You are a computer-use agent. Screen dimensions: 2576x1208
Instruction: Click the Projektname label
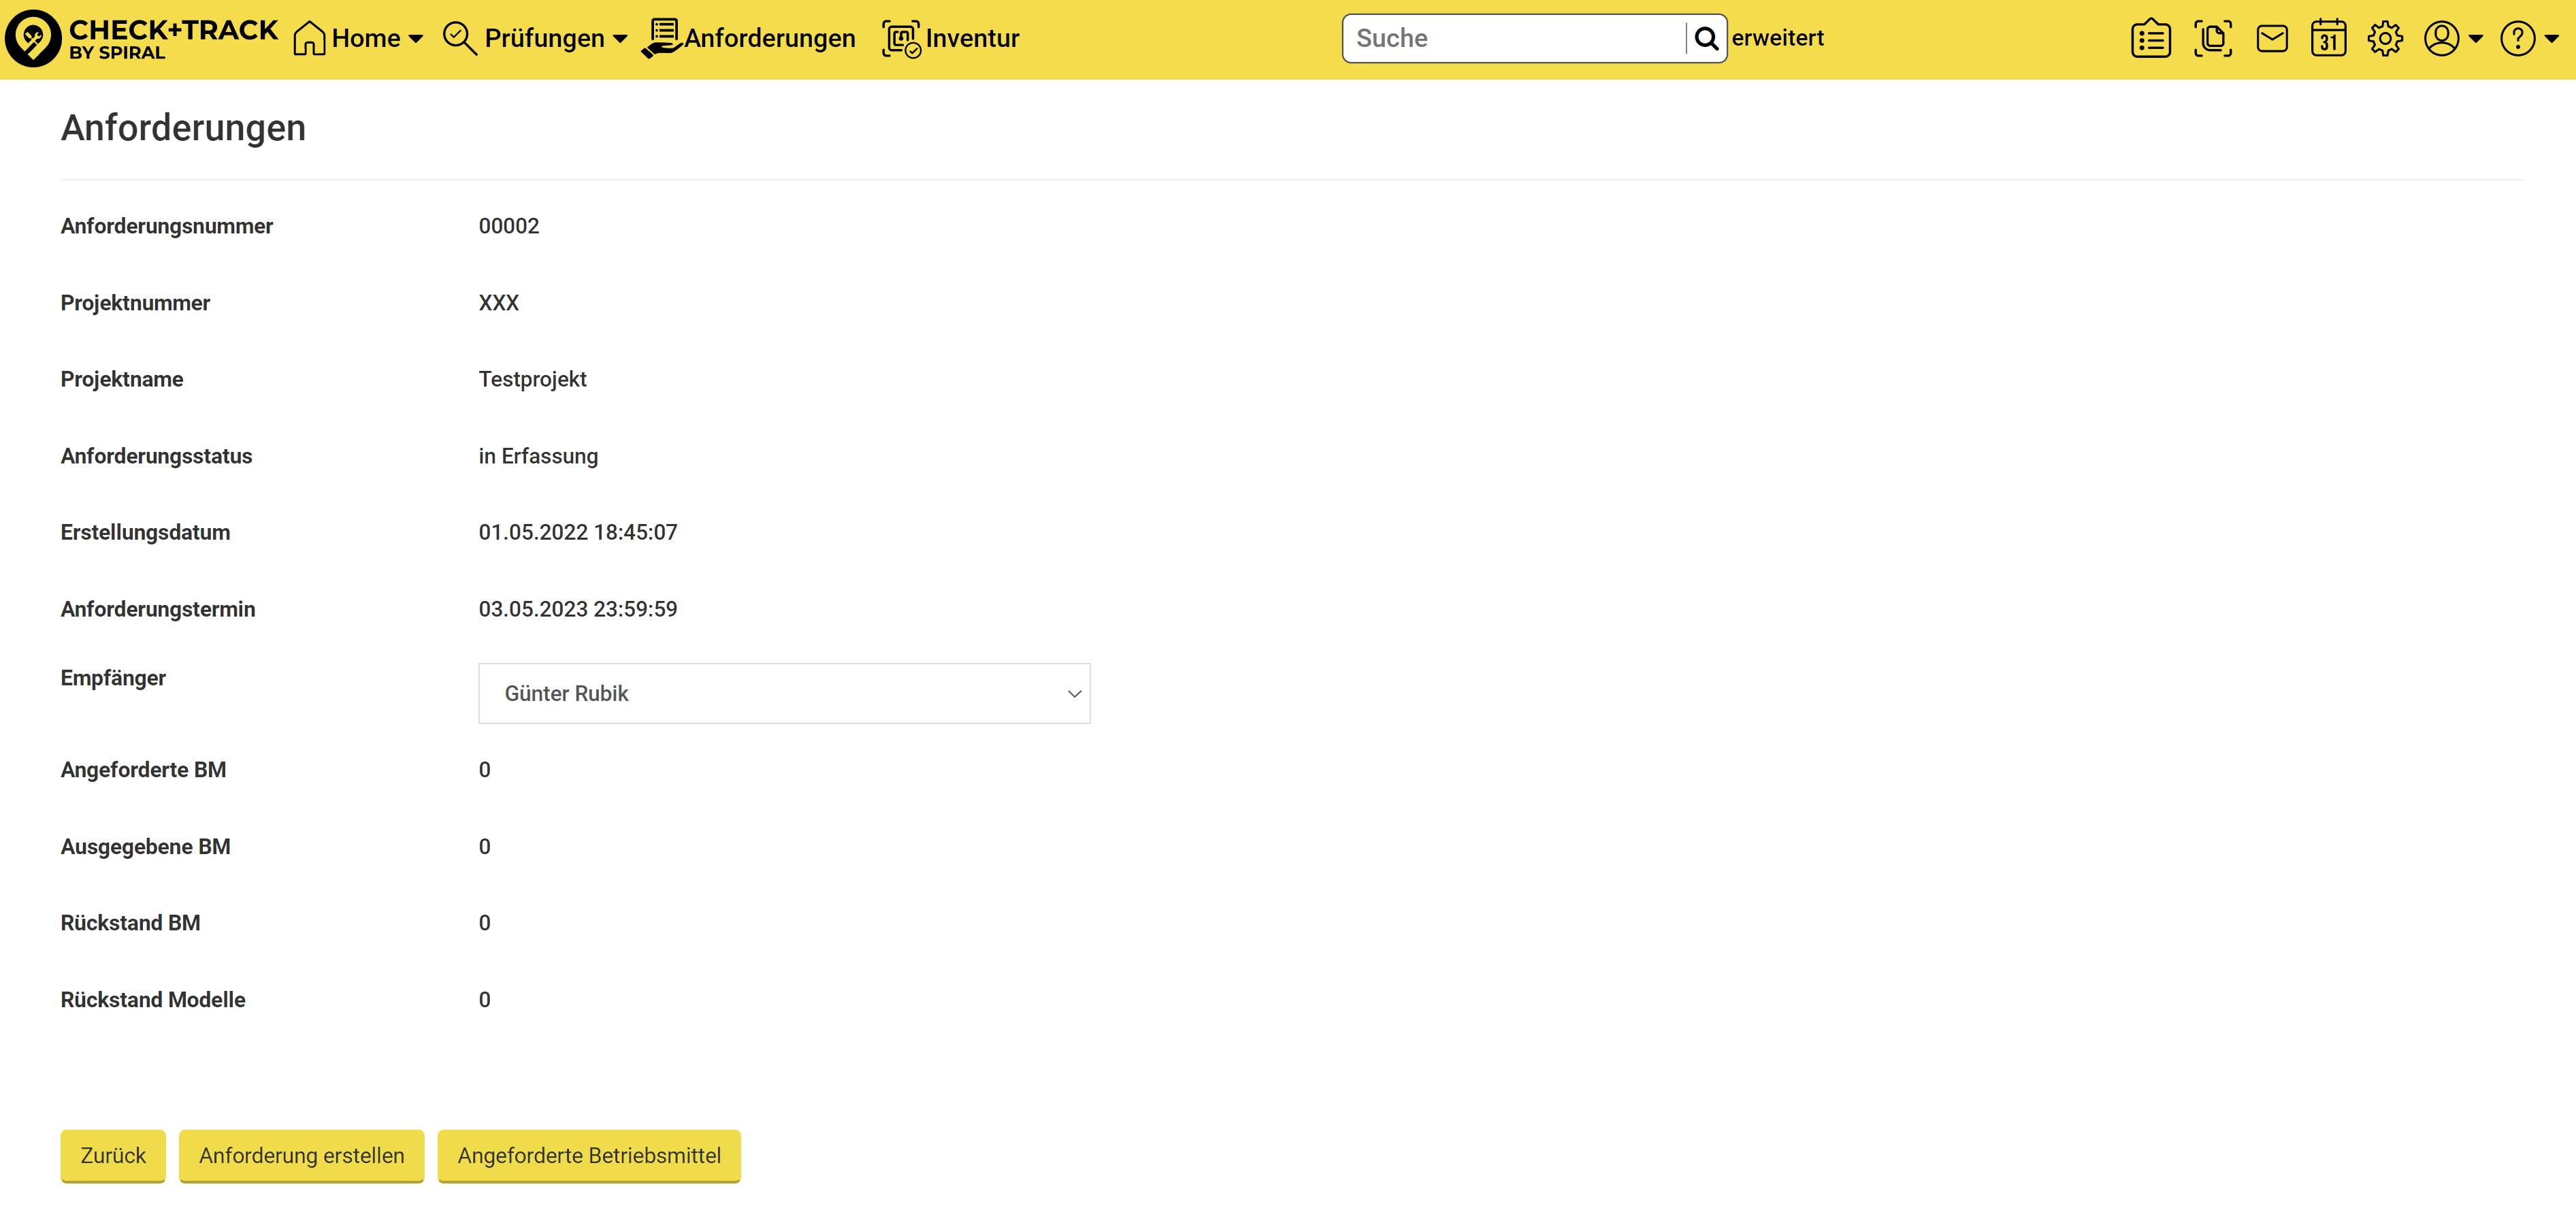122,379
